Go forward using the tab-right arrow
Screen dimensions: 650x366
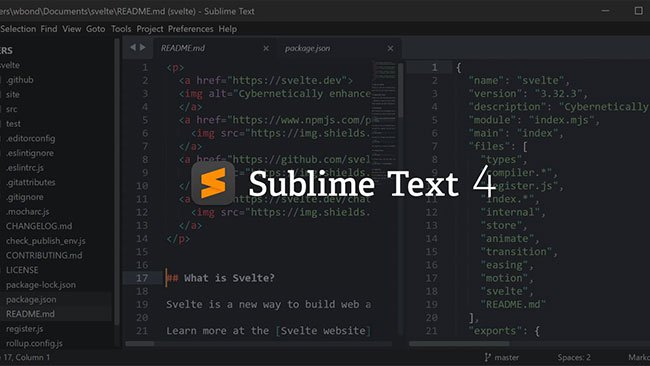point(143,48)
